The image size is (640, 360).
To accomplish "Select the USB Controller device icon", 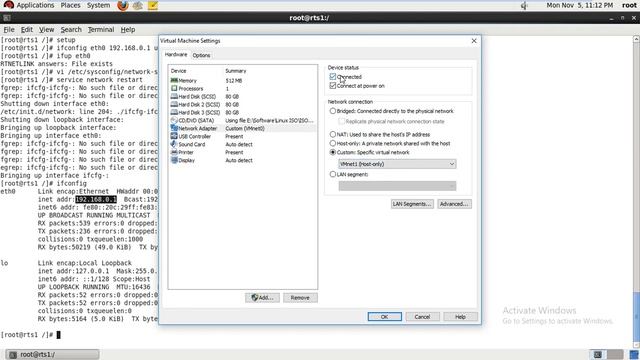I will (174, 136).
